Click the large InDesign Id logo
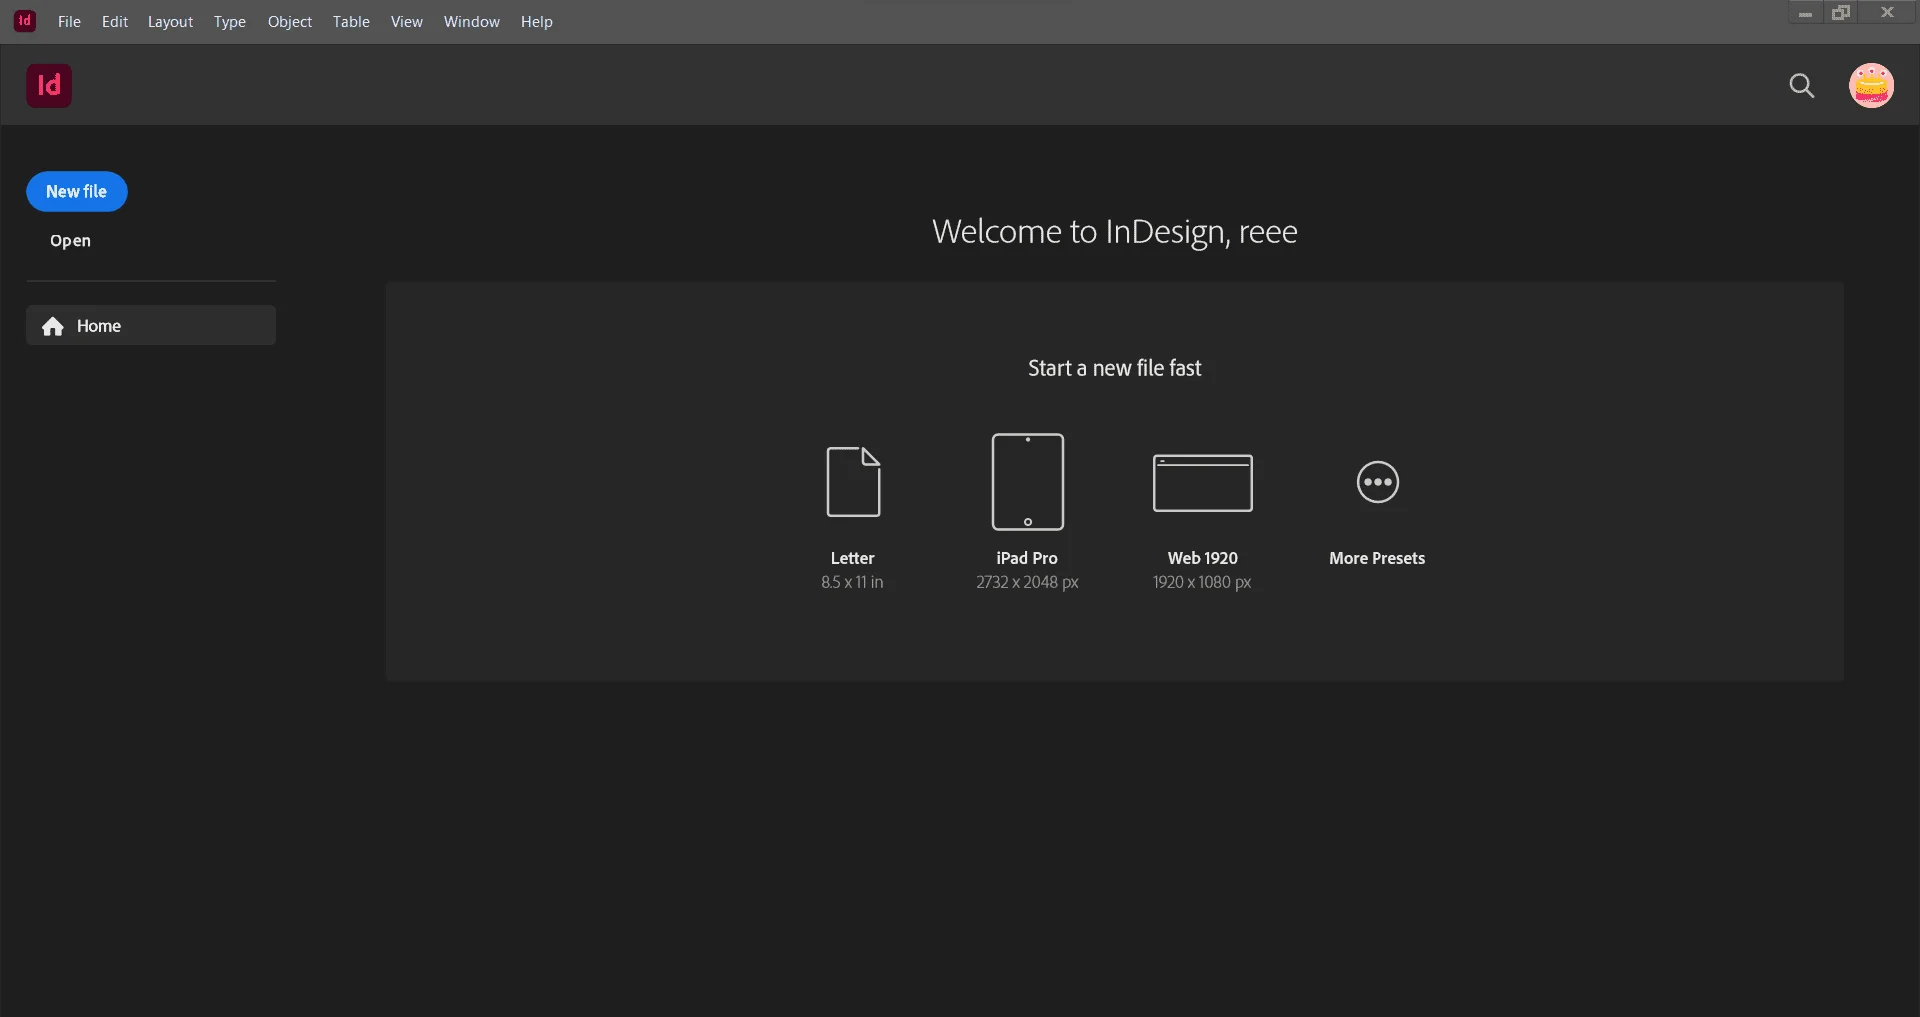 coord(49,85)
